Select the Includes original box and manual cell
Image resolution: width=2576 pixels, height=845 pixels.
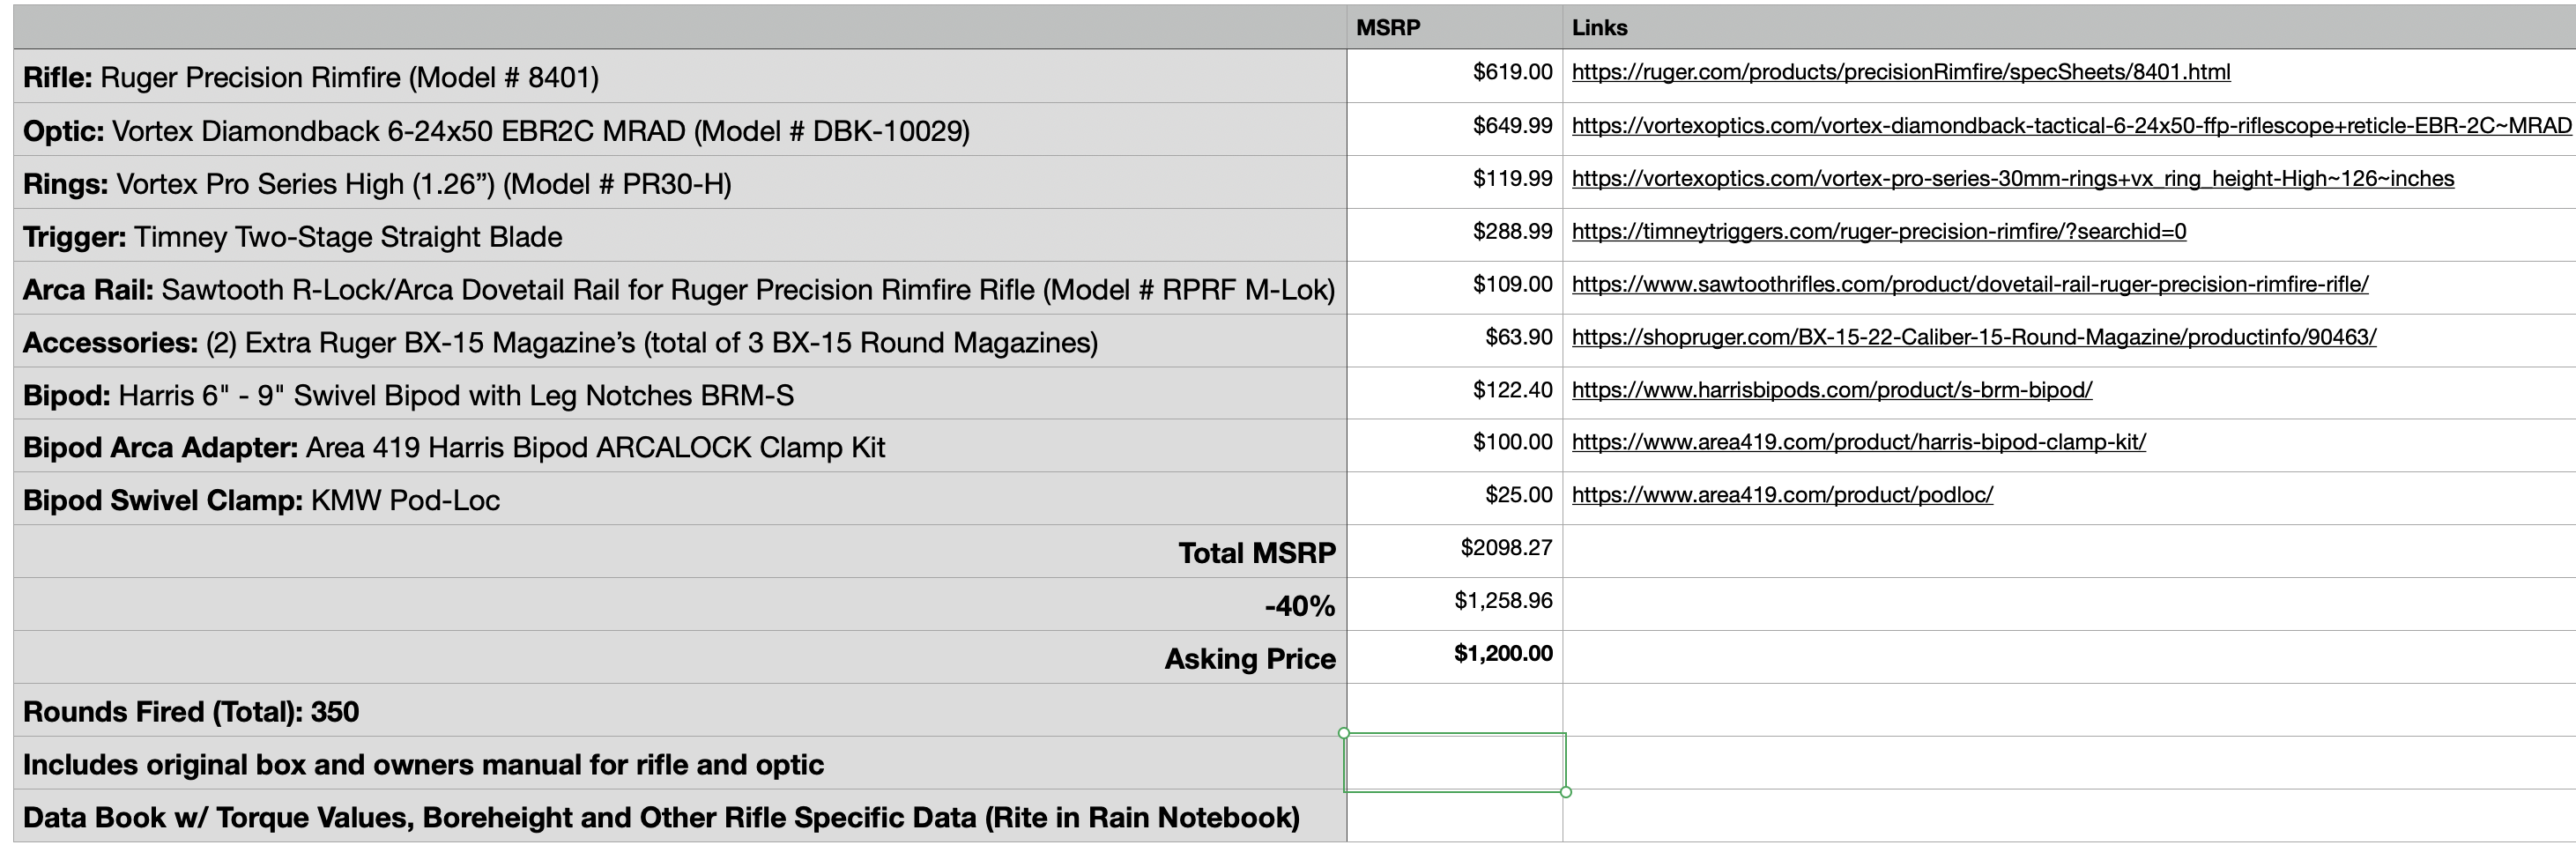(680, 763)
